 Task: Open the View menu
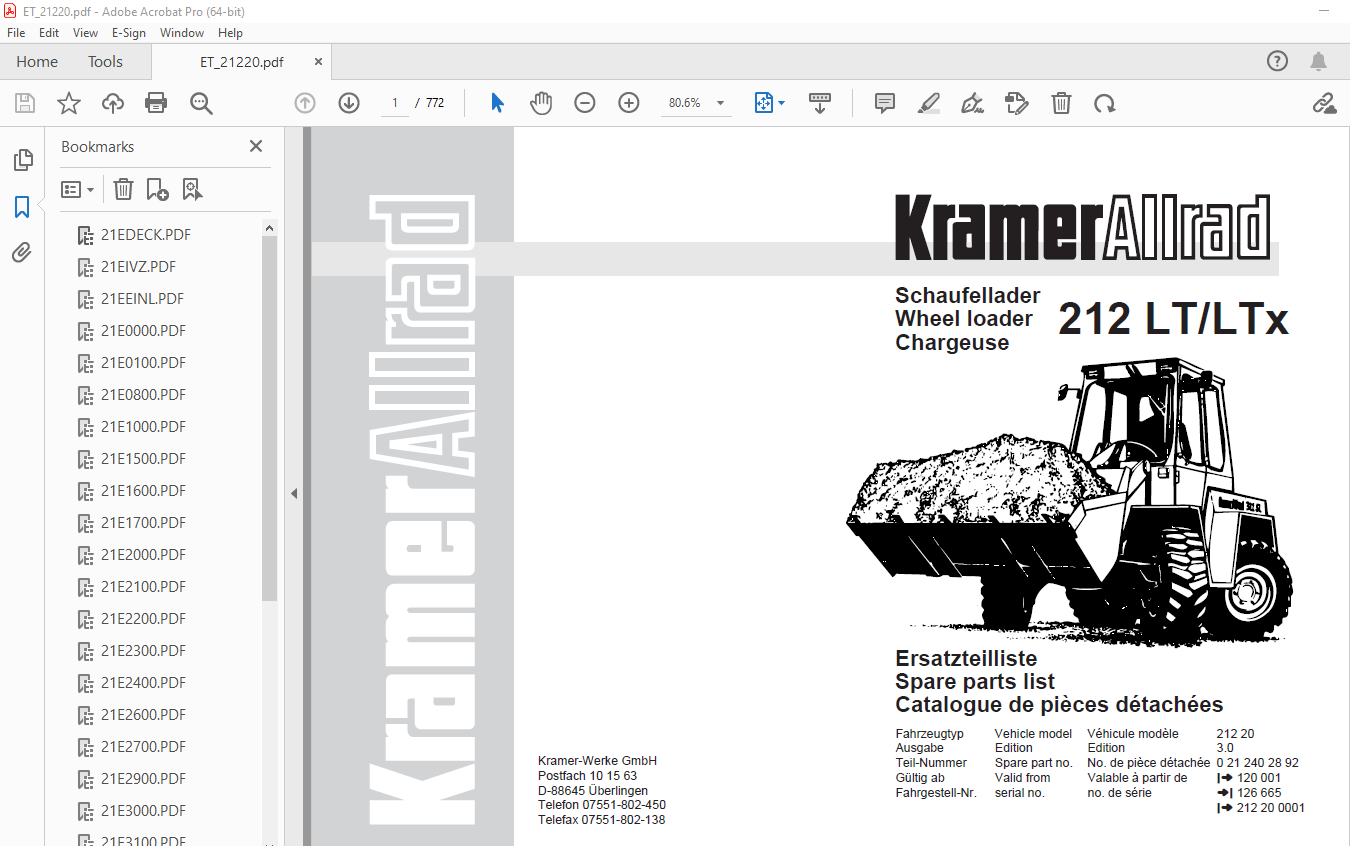(85, 32)
